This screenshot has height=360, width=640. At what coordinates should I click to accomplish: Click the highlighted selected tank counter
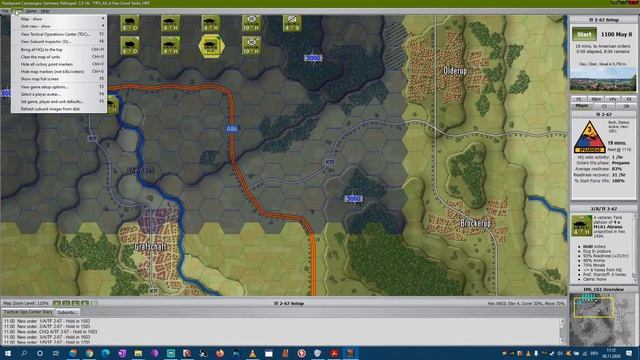(211, 46)
